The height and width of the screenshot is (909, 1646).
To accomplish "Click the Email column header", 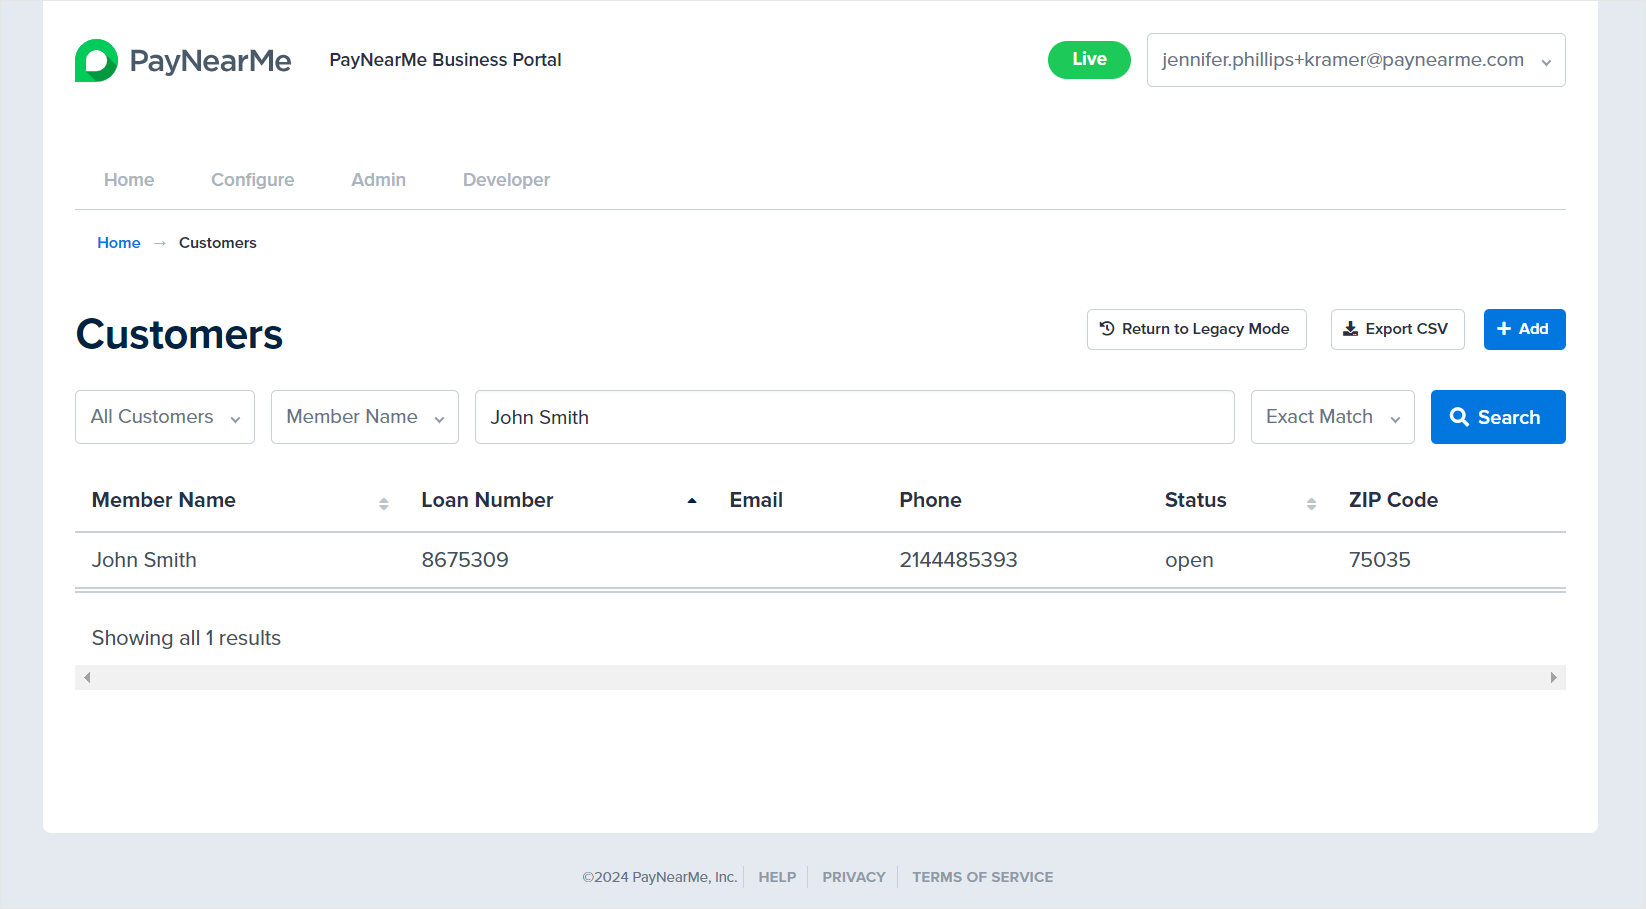I will pyautogui.click(x=756, y=500).
